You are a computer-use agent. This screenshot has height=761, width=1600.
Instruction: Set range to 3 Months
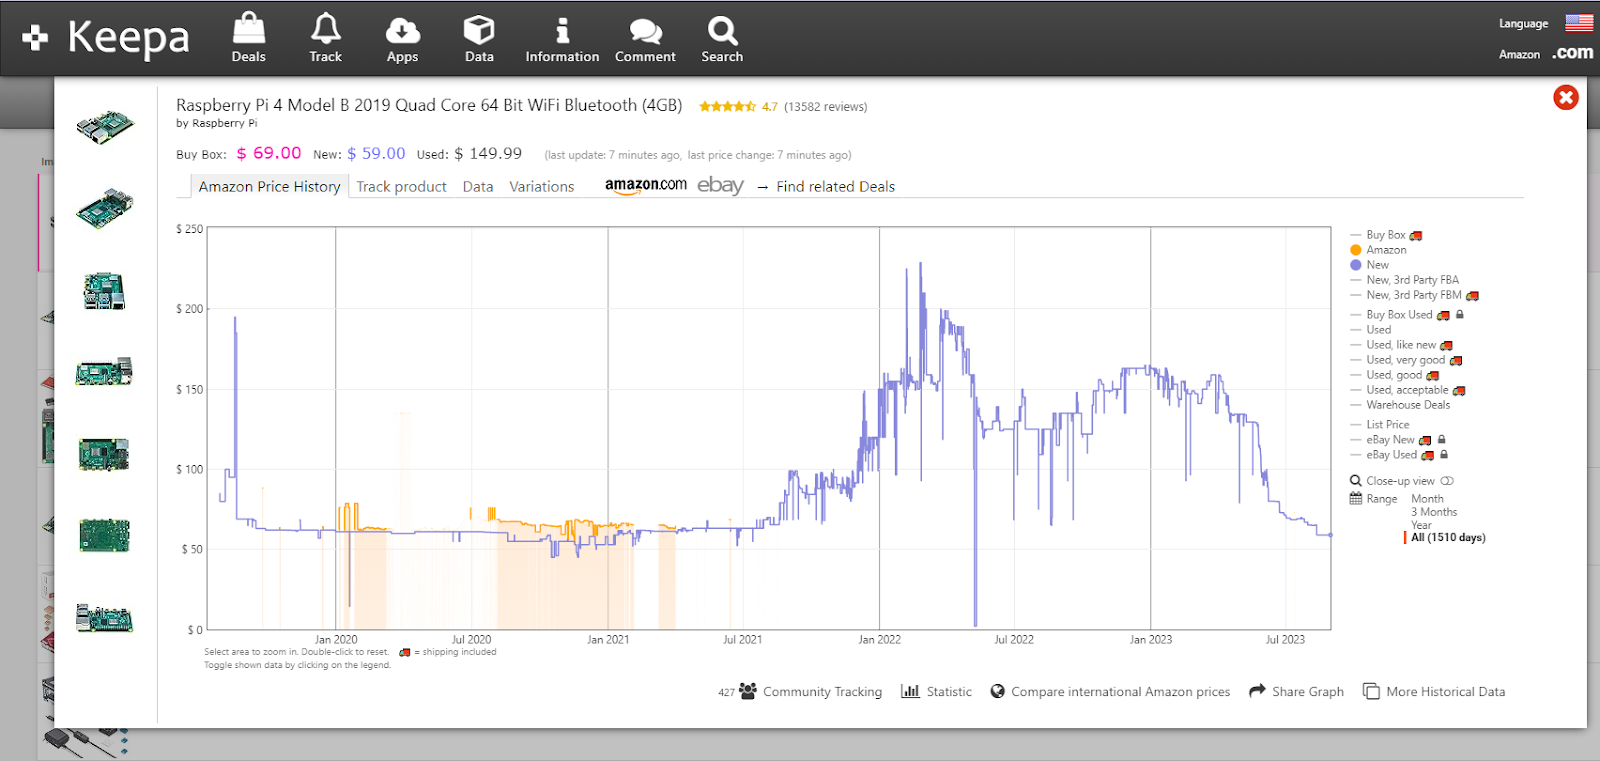(x=1434, y=512)
